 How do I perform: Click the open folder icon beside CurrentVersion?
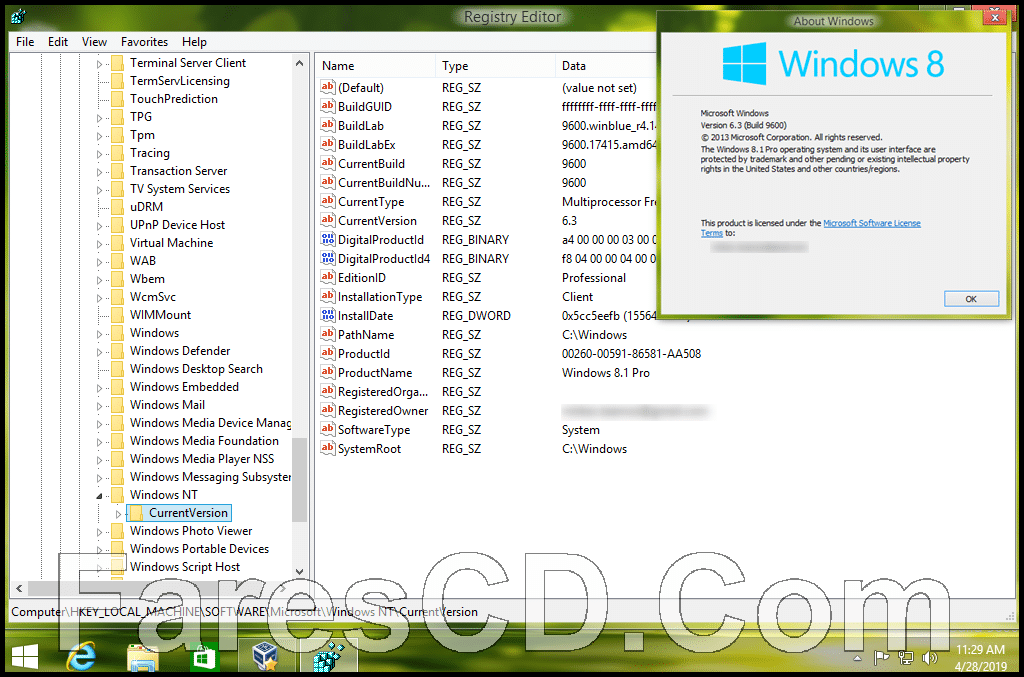[x=136, y=513]
